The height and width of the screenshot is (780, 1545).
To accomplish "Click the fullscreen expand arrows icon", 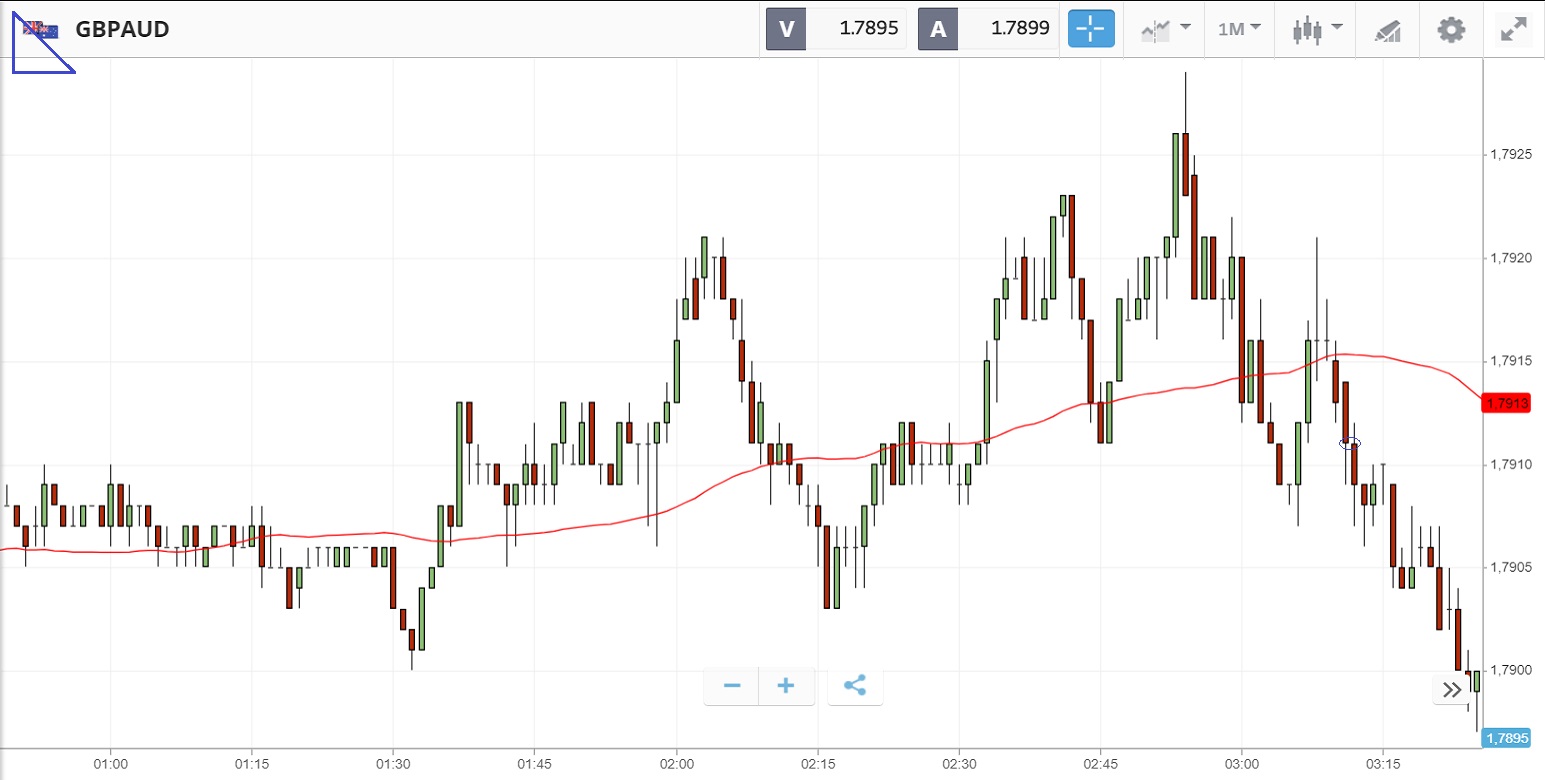I will (1514, 29).
